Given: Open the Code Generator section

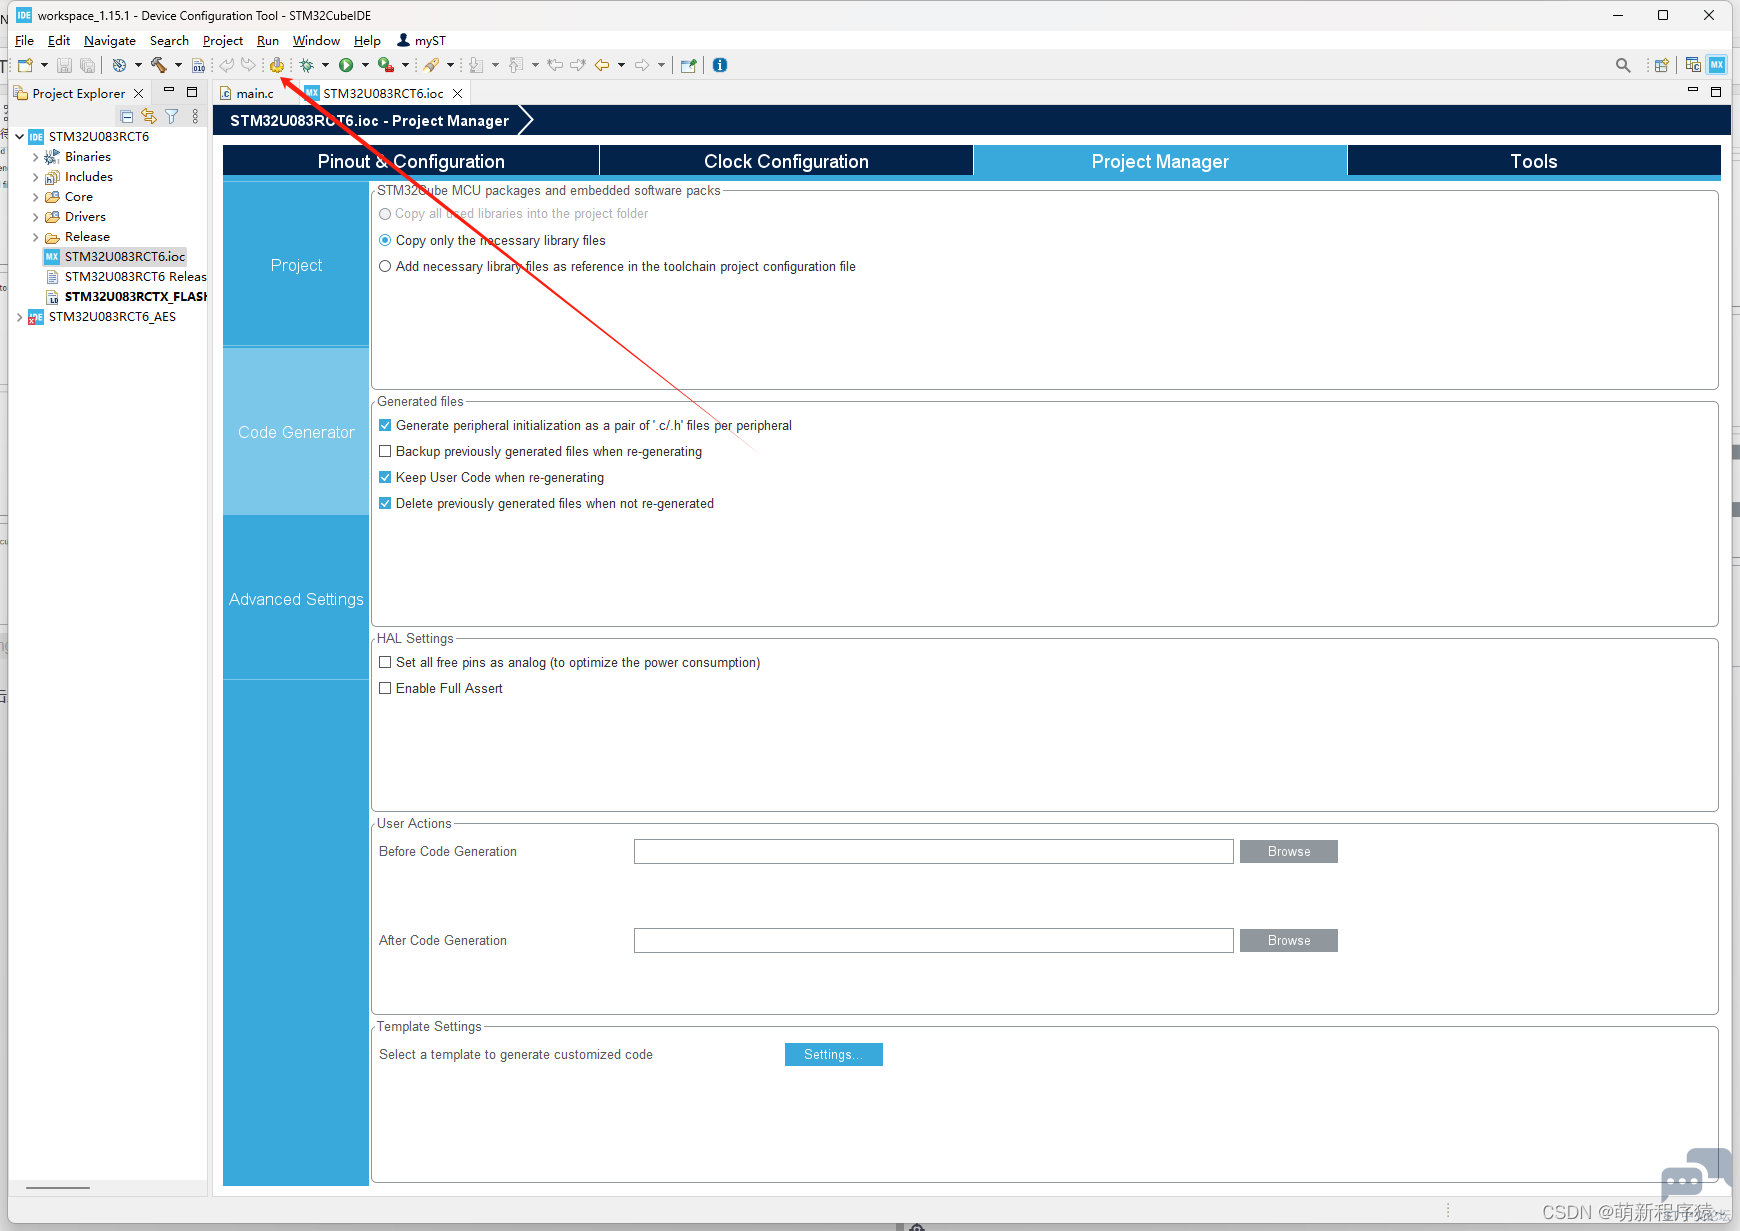Looking at the screenshot, I should tap(296, 432).
